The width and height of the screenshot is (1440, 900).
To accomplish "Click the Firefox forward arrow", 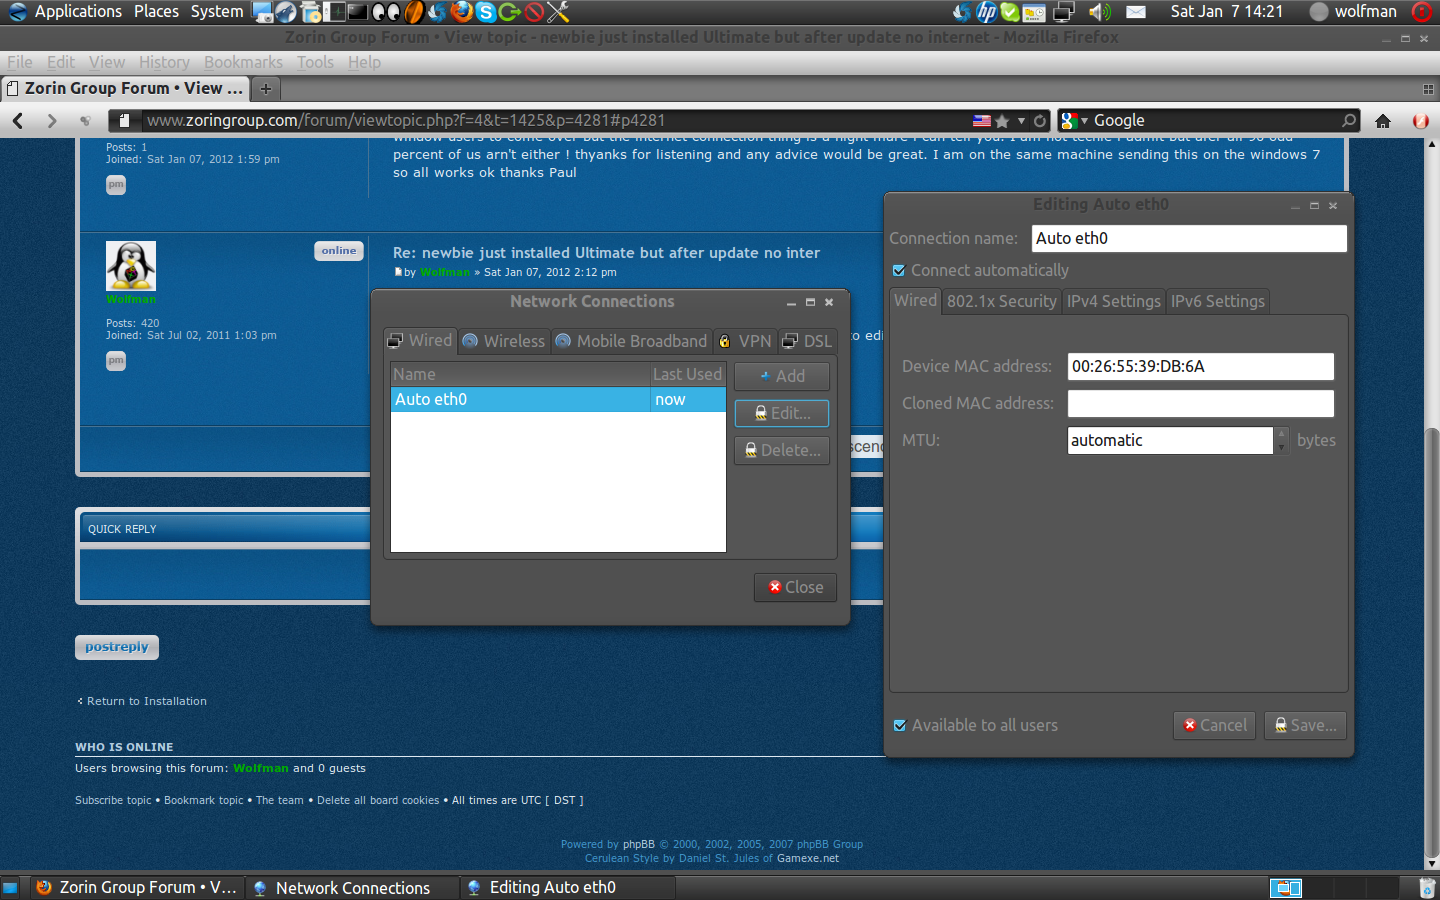I will [52, 120].
